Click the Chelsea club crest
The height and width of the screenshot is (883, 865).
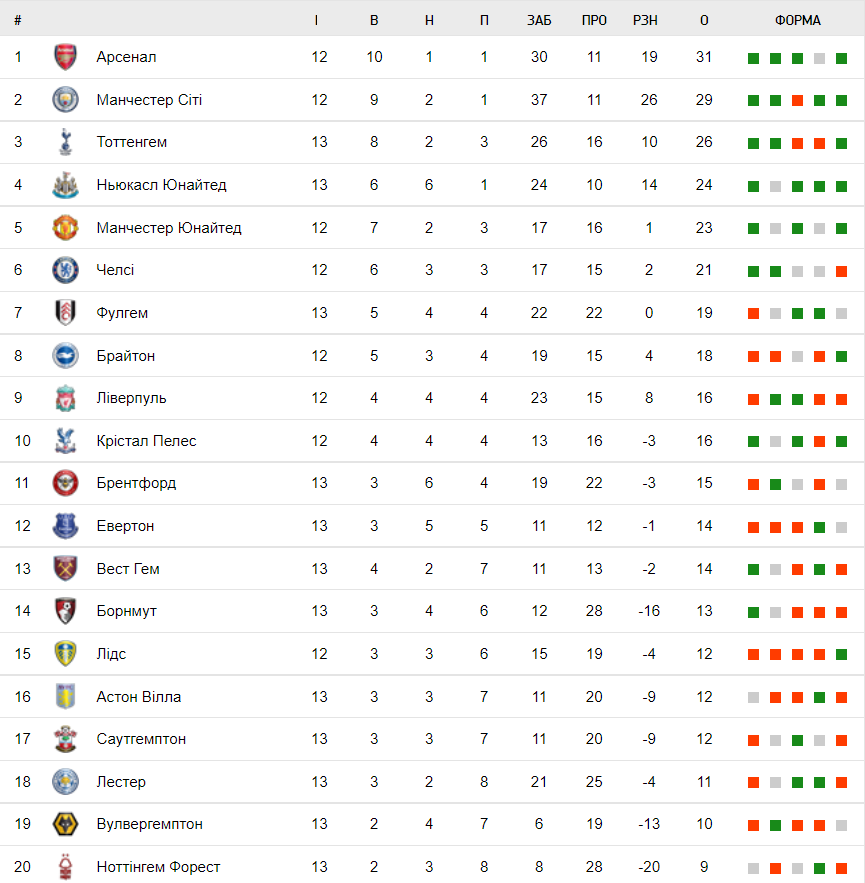click(x=65, y=270)
